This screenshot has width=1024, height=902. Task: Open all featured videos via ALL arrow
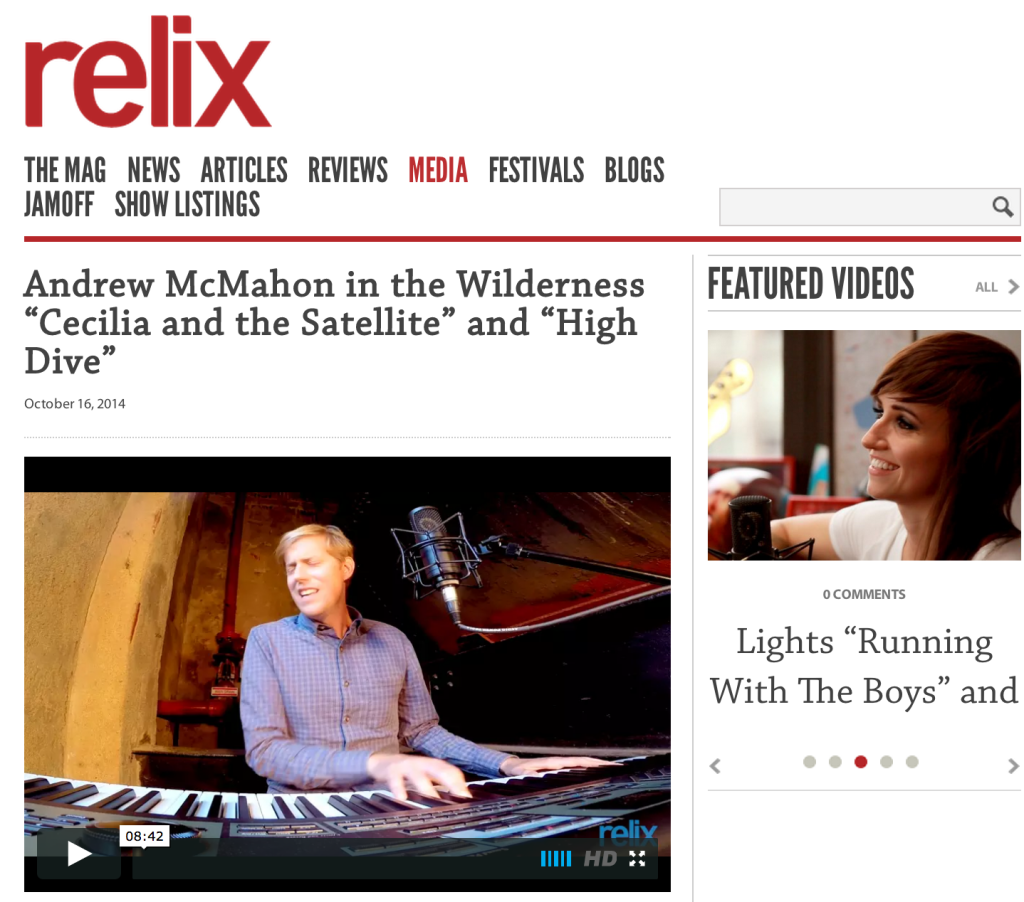pos(997,287)
